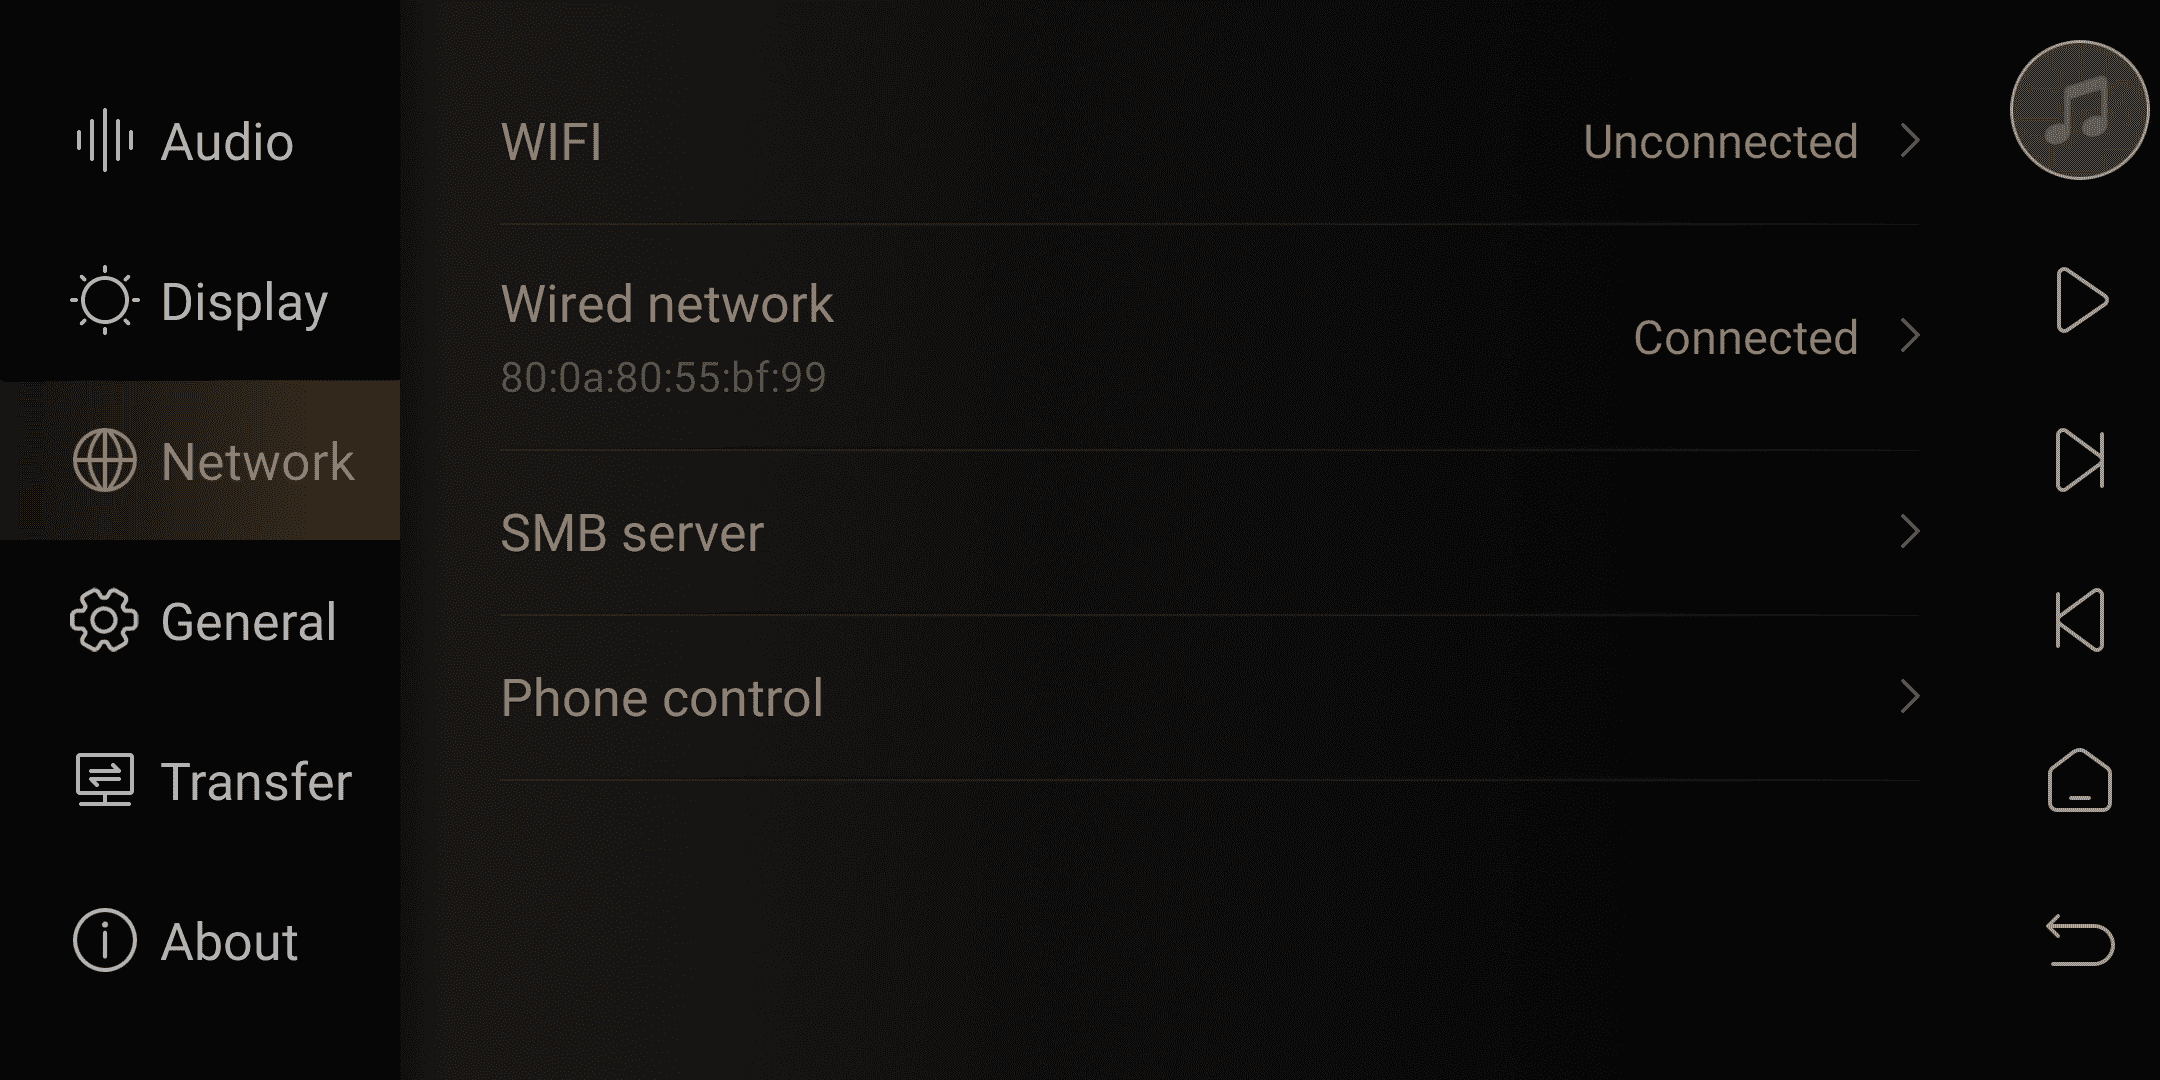Expand Phone control chevron

[x=1910, y=697]
